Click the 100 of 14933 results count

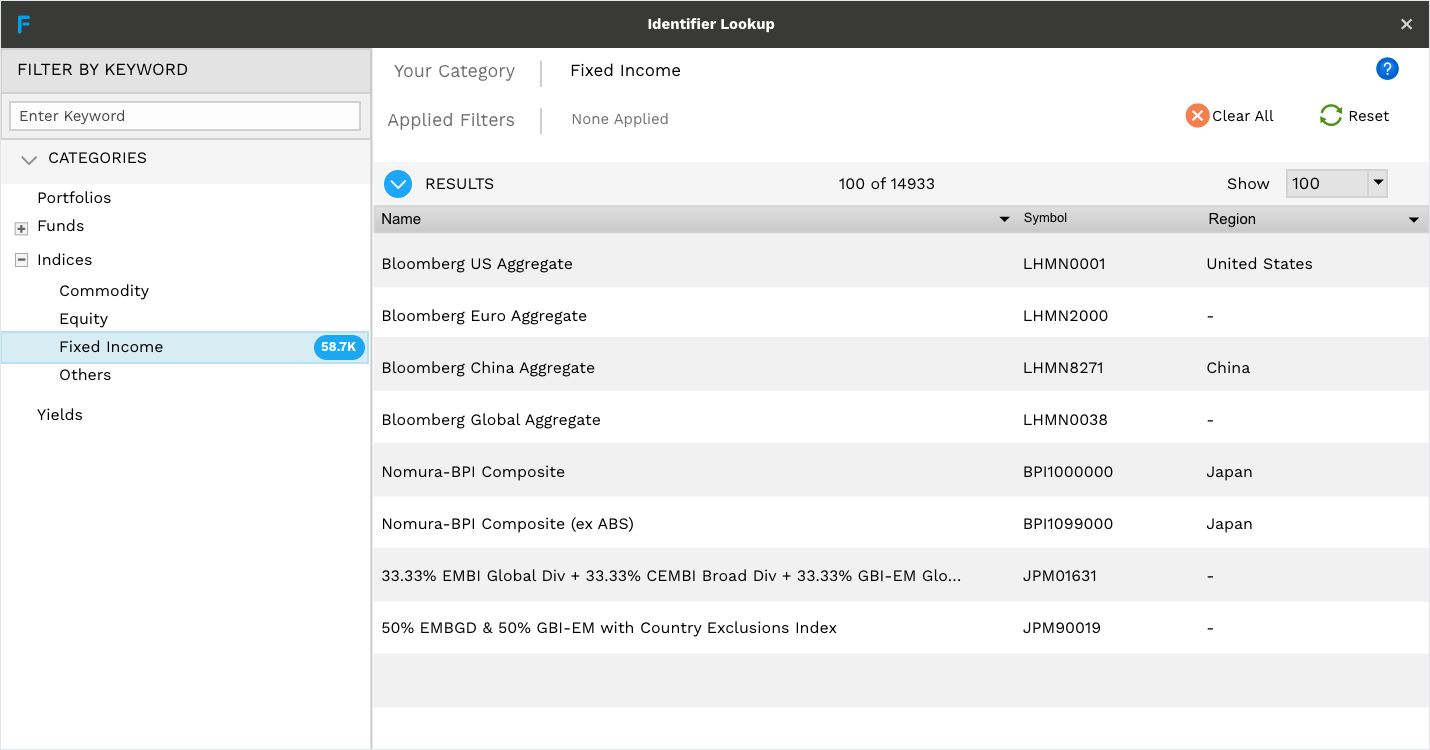point(887,184)
